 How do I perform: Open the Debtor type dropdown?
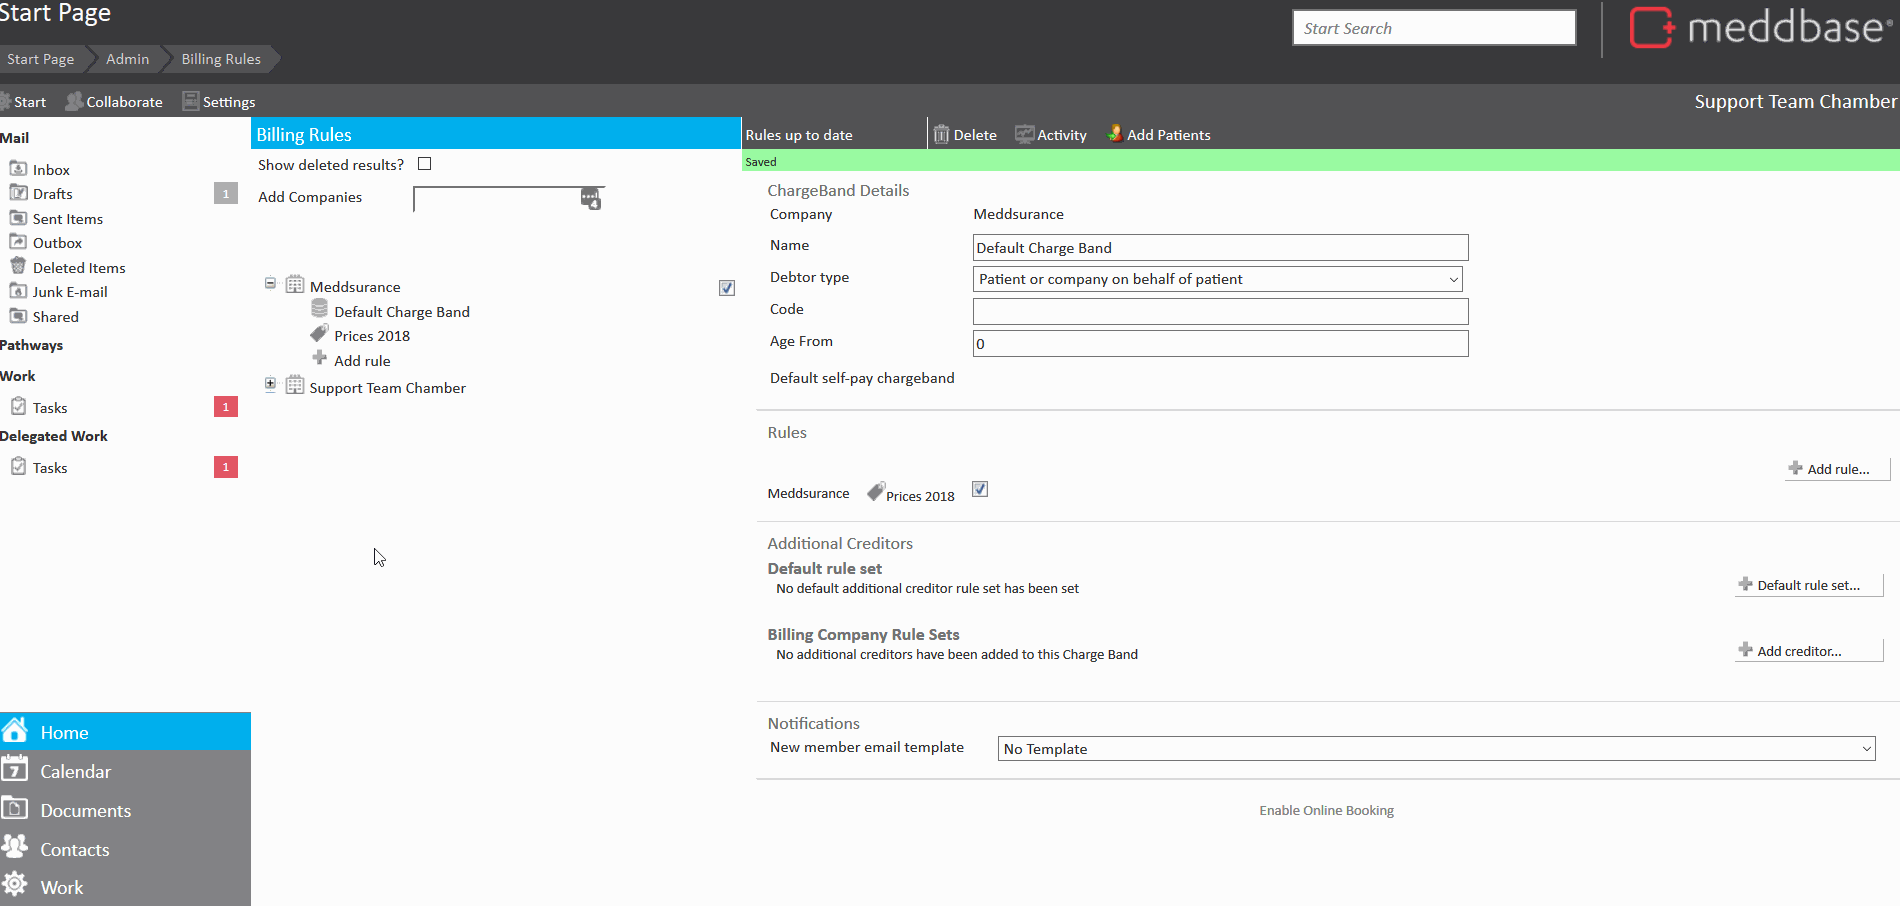(1217, 279)
